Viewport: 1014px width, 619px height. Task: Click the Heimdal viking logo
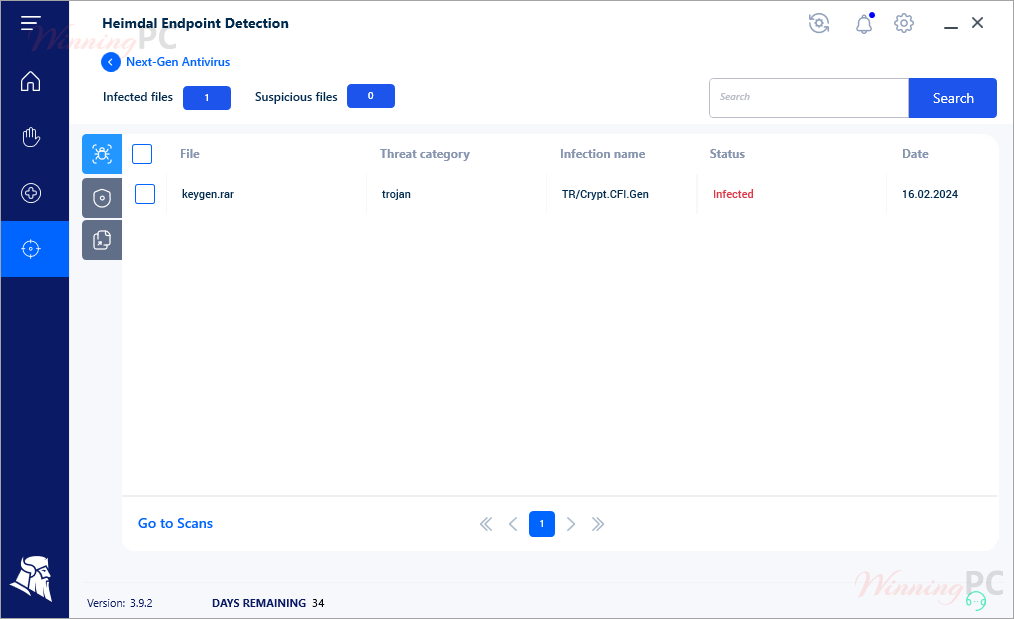[x=31, y=578]
